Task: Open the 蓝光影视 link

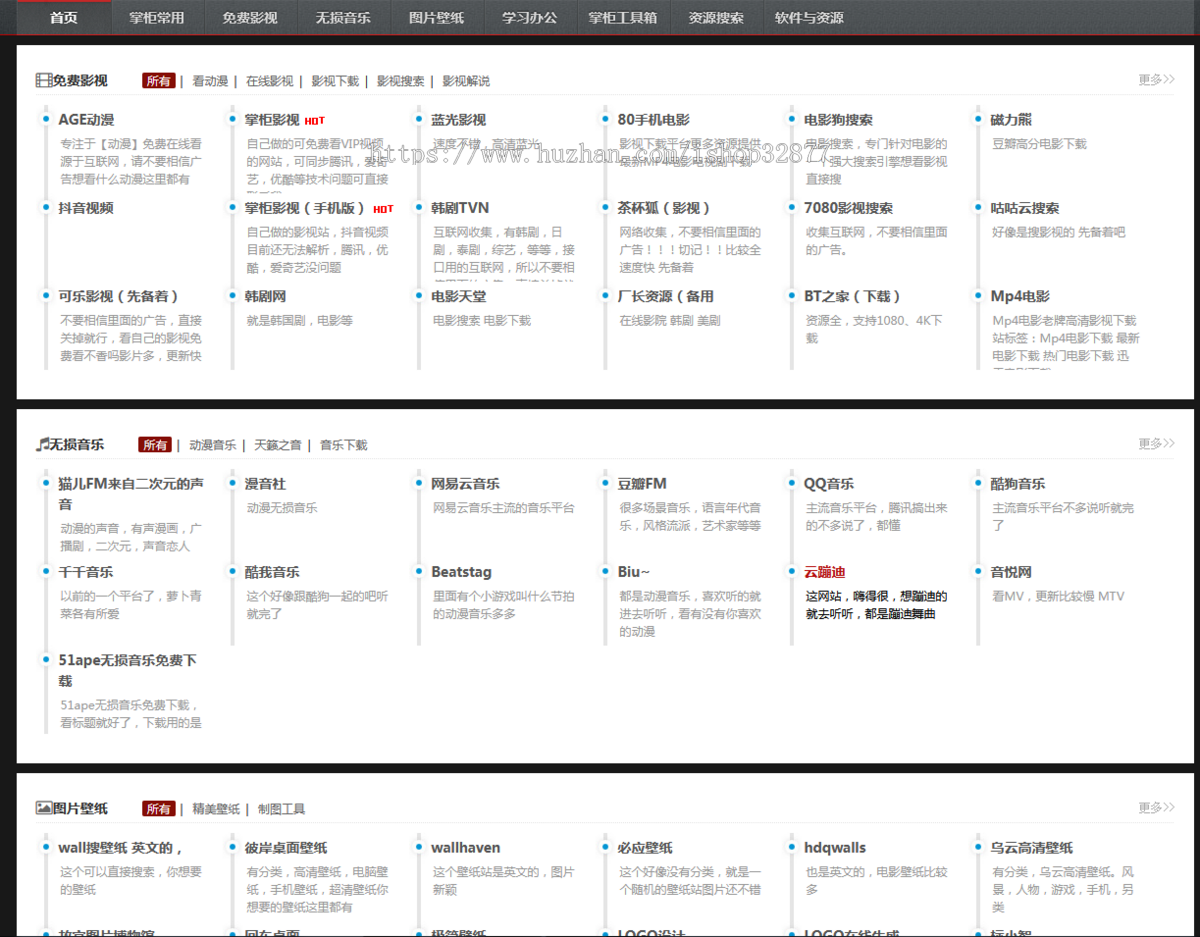Action: click(458, 120)
